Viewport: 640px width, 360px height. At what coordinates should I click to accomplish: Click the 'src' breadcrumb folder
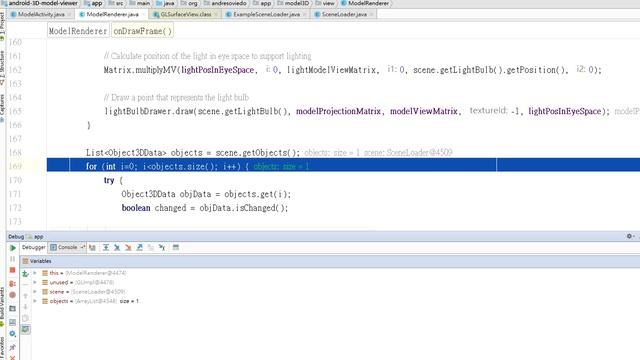tap(116, 3)
